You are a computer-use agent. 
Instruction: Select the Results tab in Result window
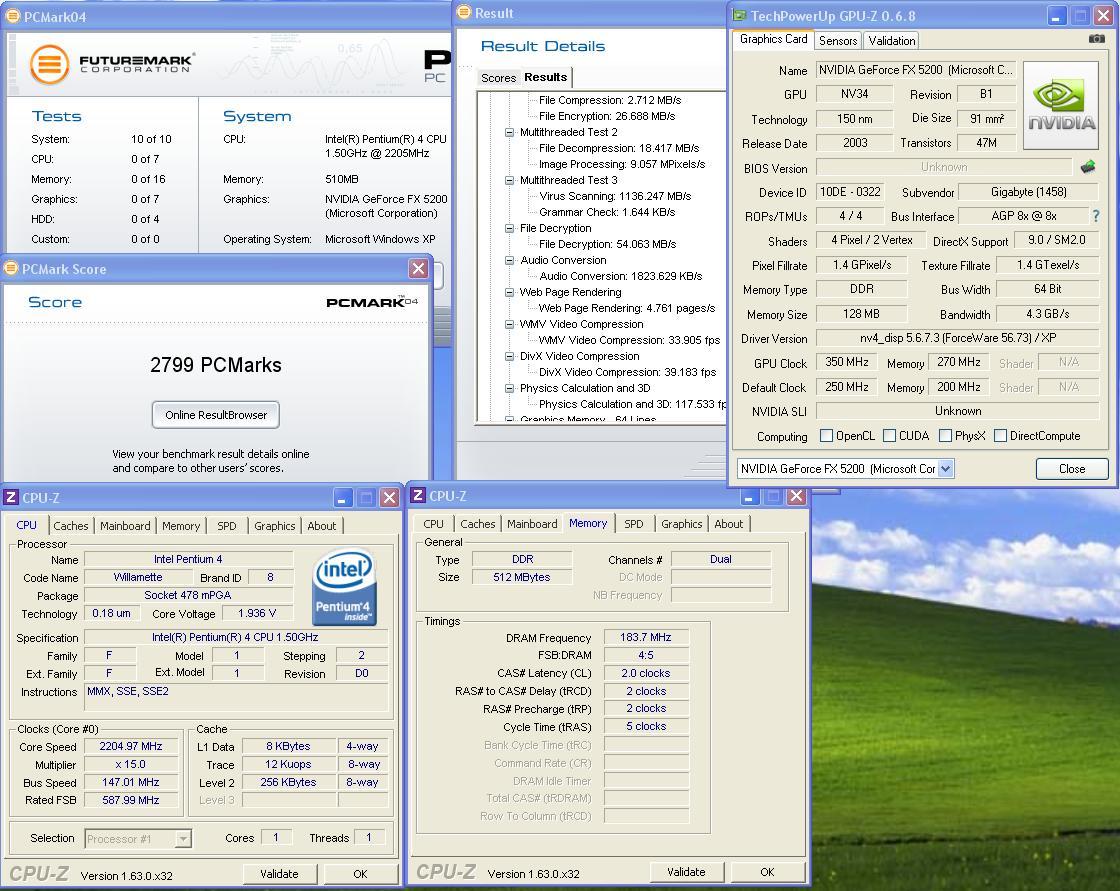546,76
